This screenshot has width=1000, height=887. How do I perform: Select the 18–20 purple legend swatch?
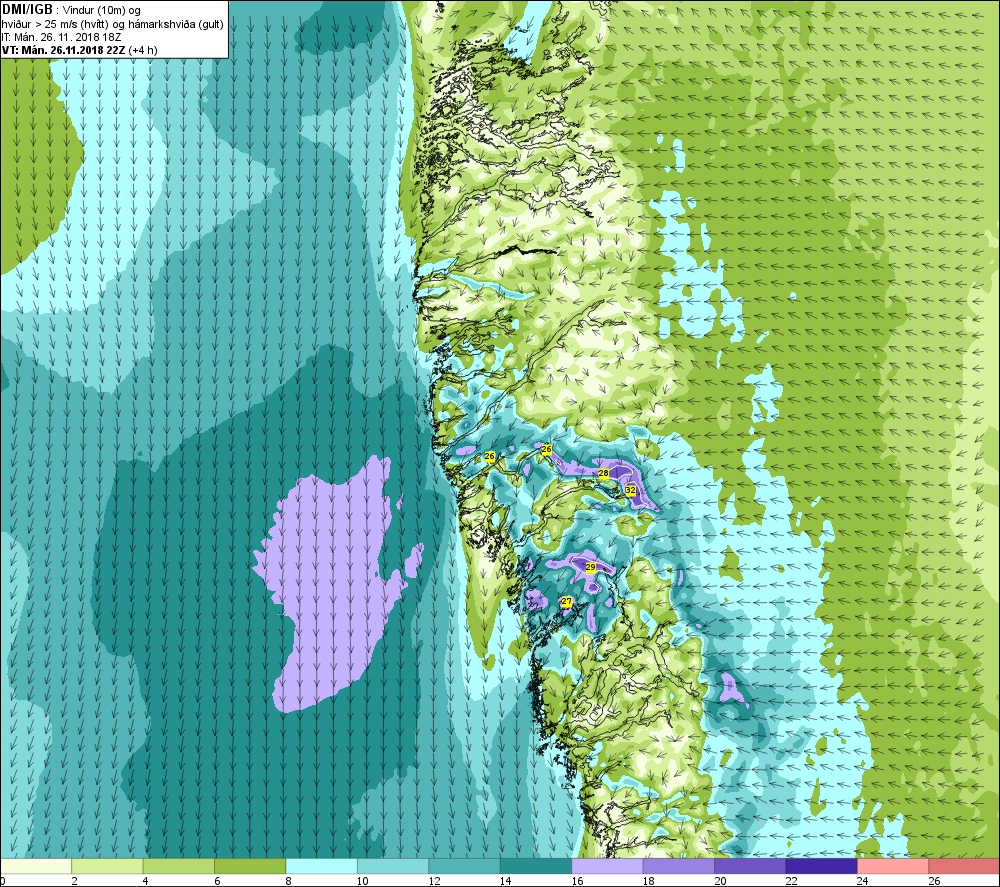(x=679, y=866)
